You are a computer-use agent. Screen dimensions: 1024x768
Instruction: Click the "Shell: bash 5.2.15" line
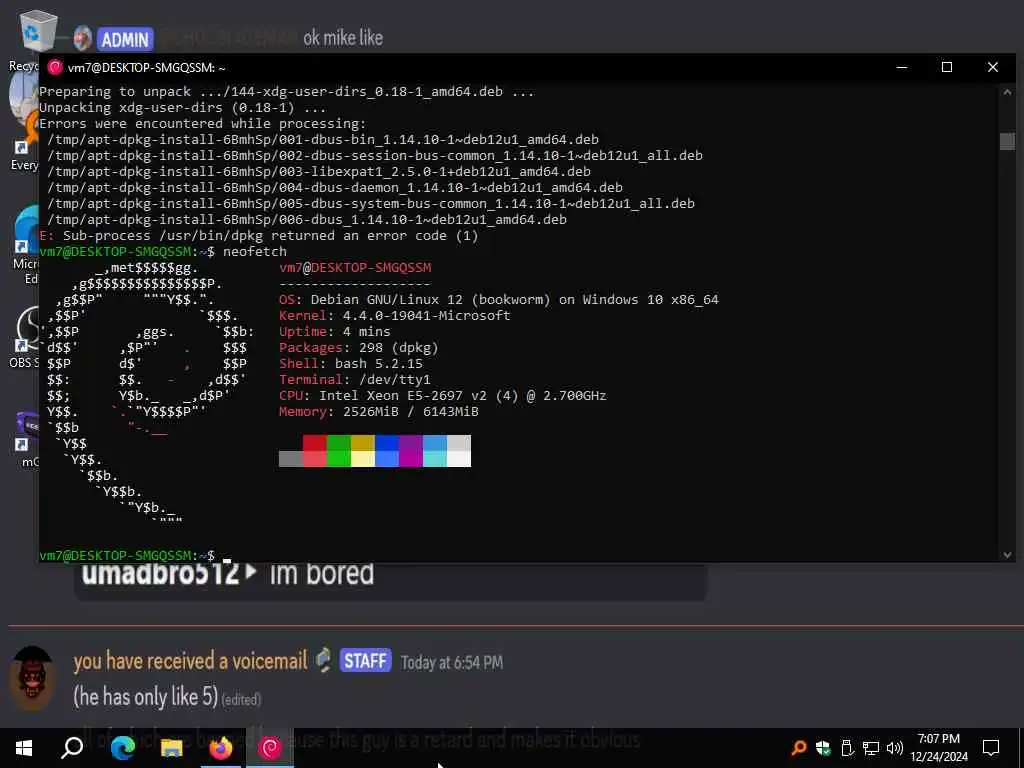coord(351,364)
